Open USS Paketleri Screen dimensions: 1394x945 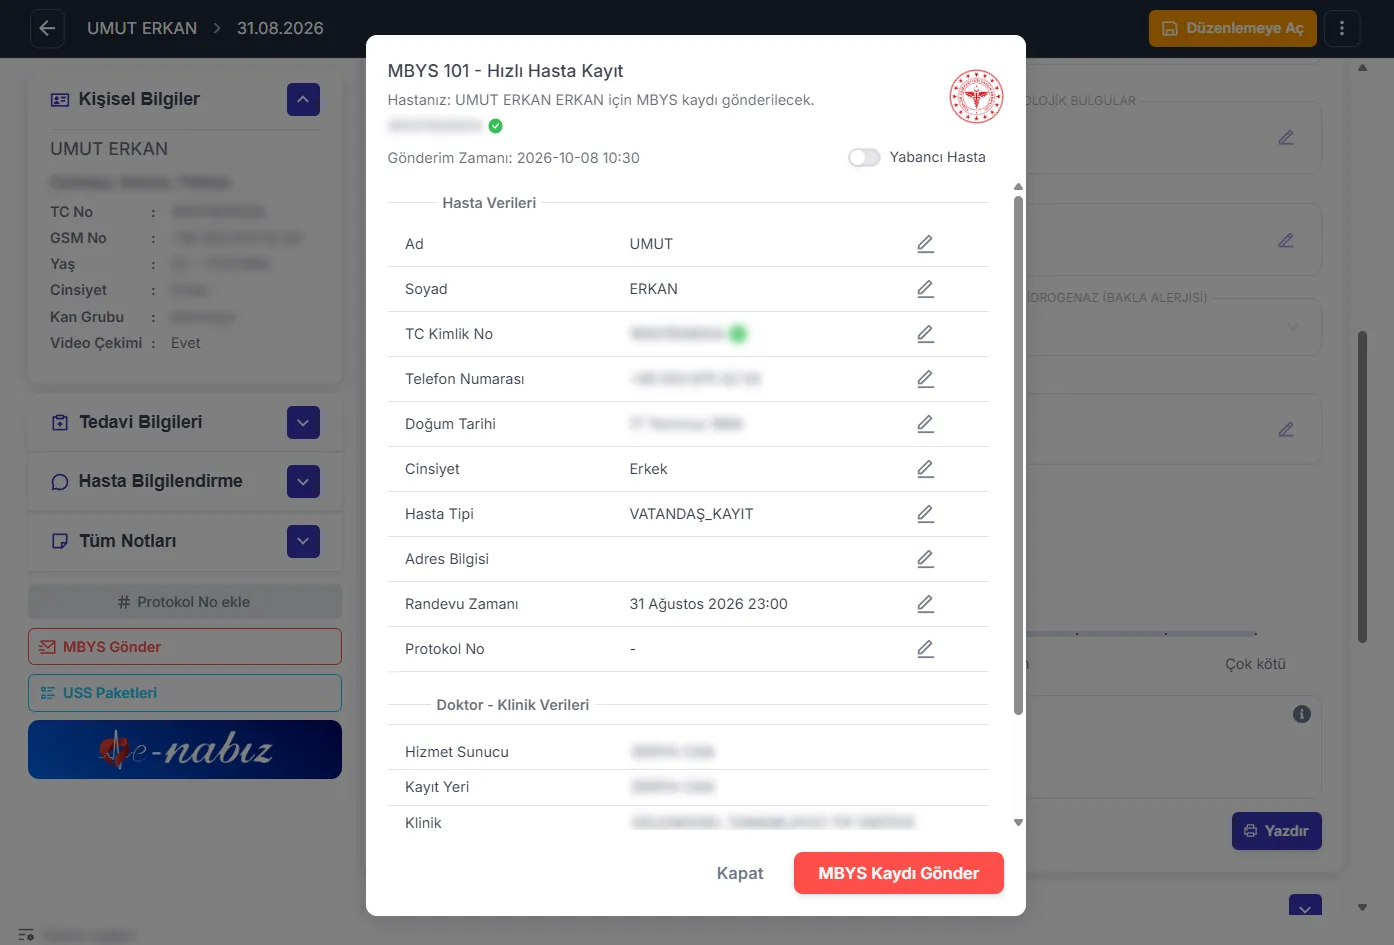(x=185, y=693)
